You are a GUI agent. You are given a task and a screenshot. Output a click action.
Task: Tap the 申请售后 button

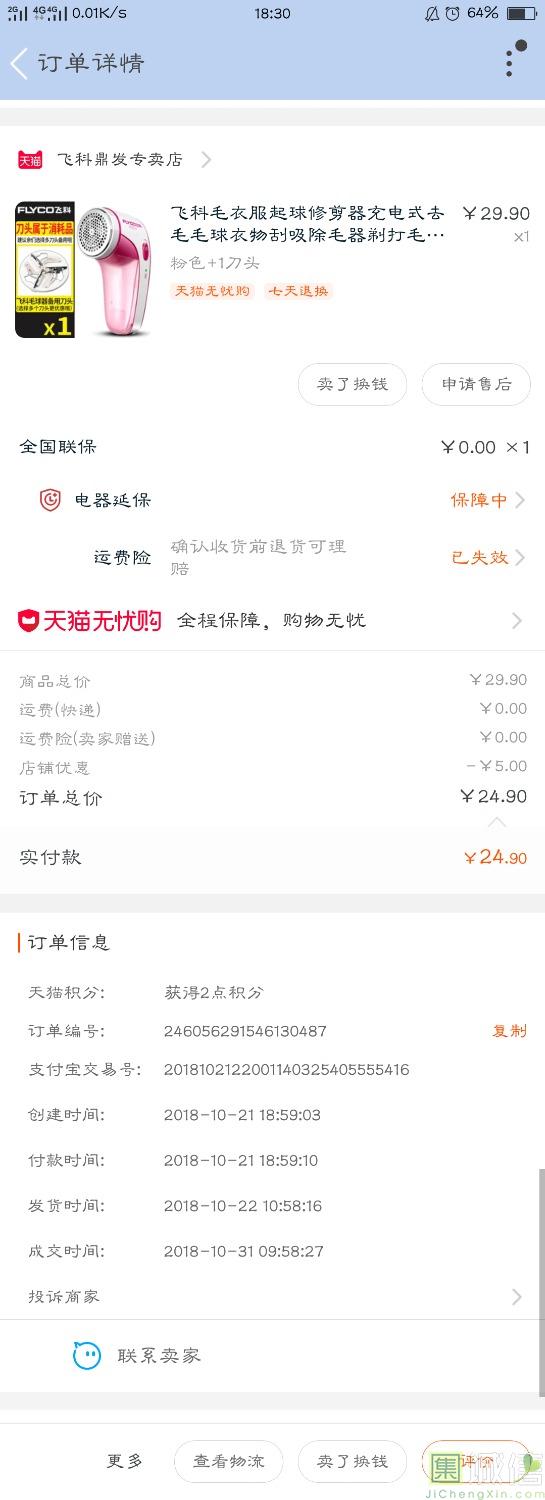coord(476,384)
